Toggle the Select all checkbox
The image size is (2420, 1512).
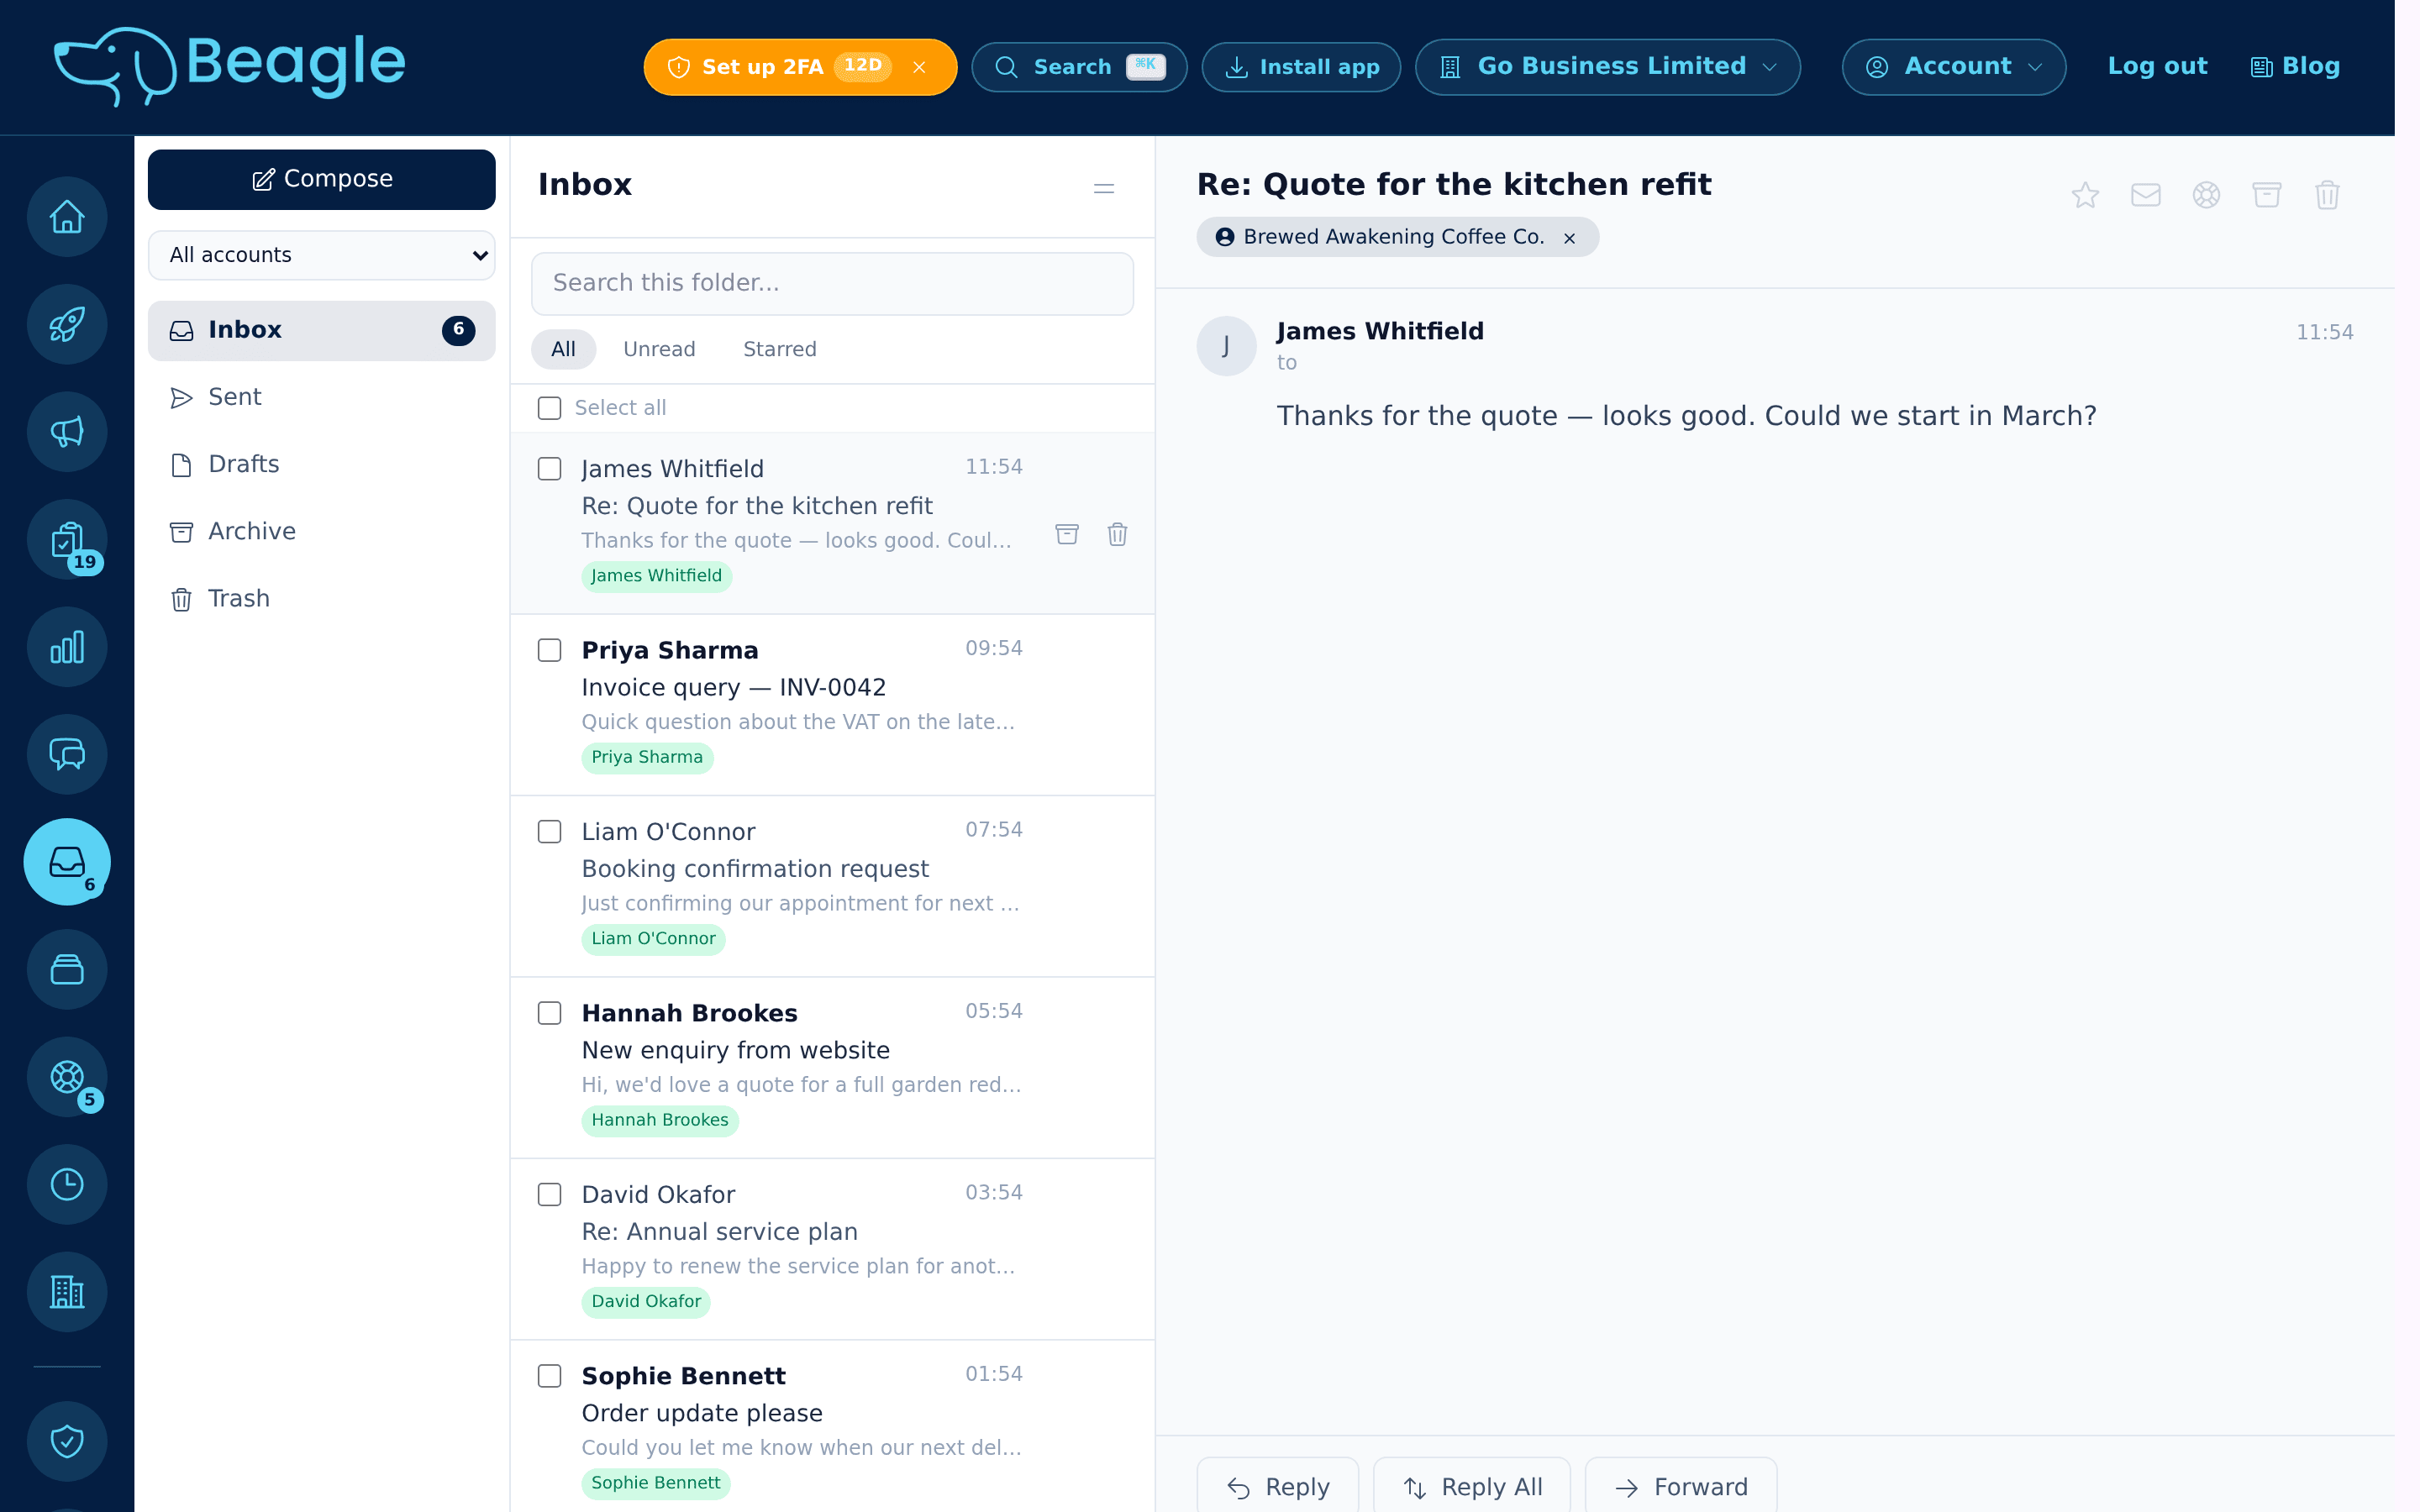coord(549,408)
